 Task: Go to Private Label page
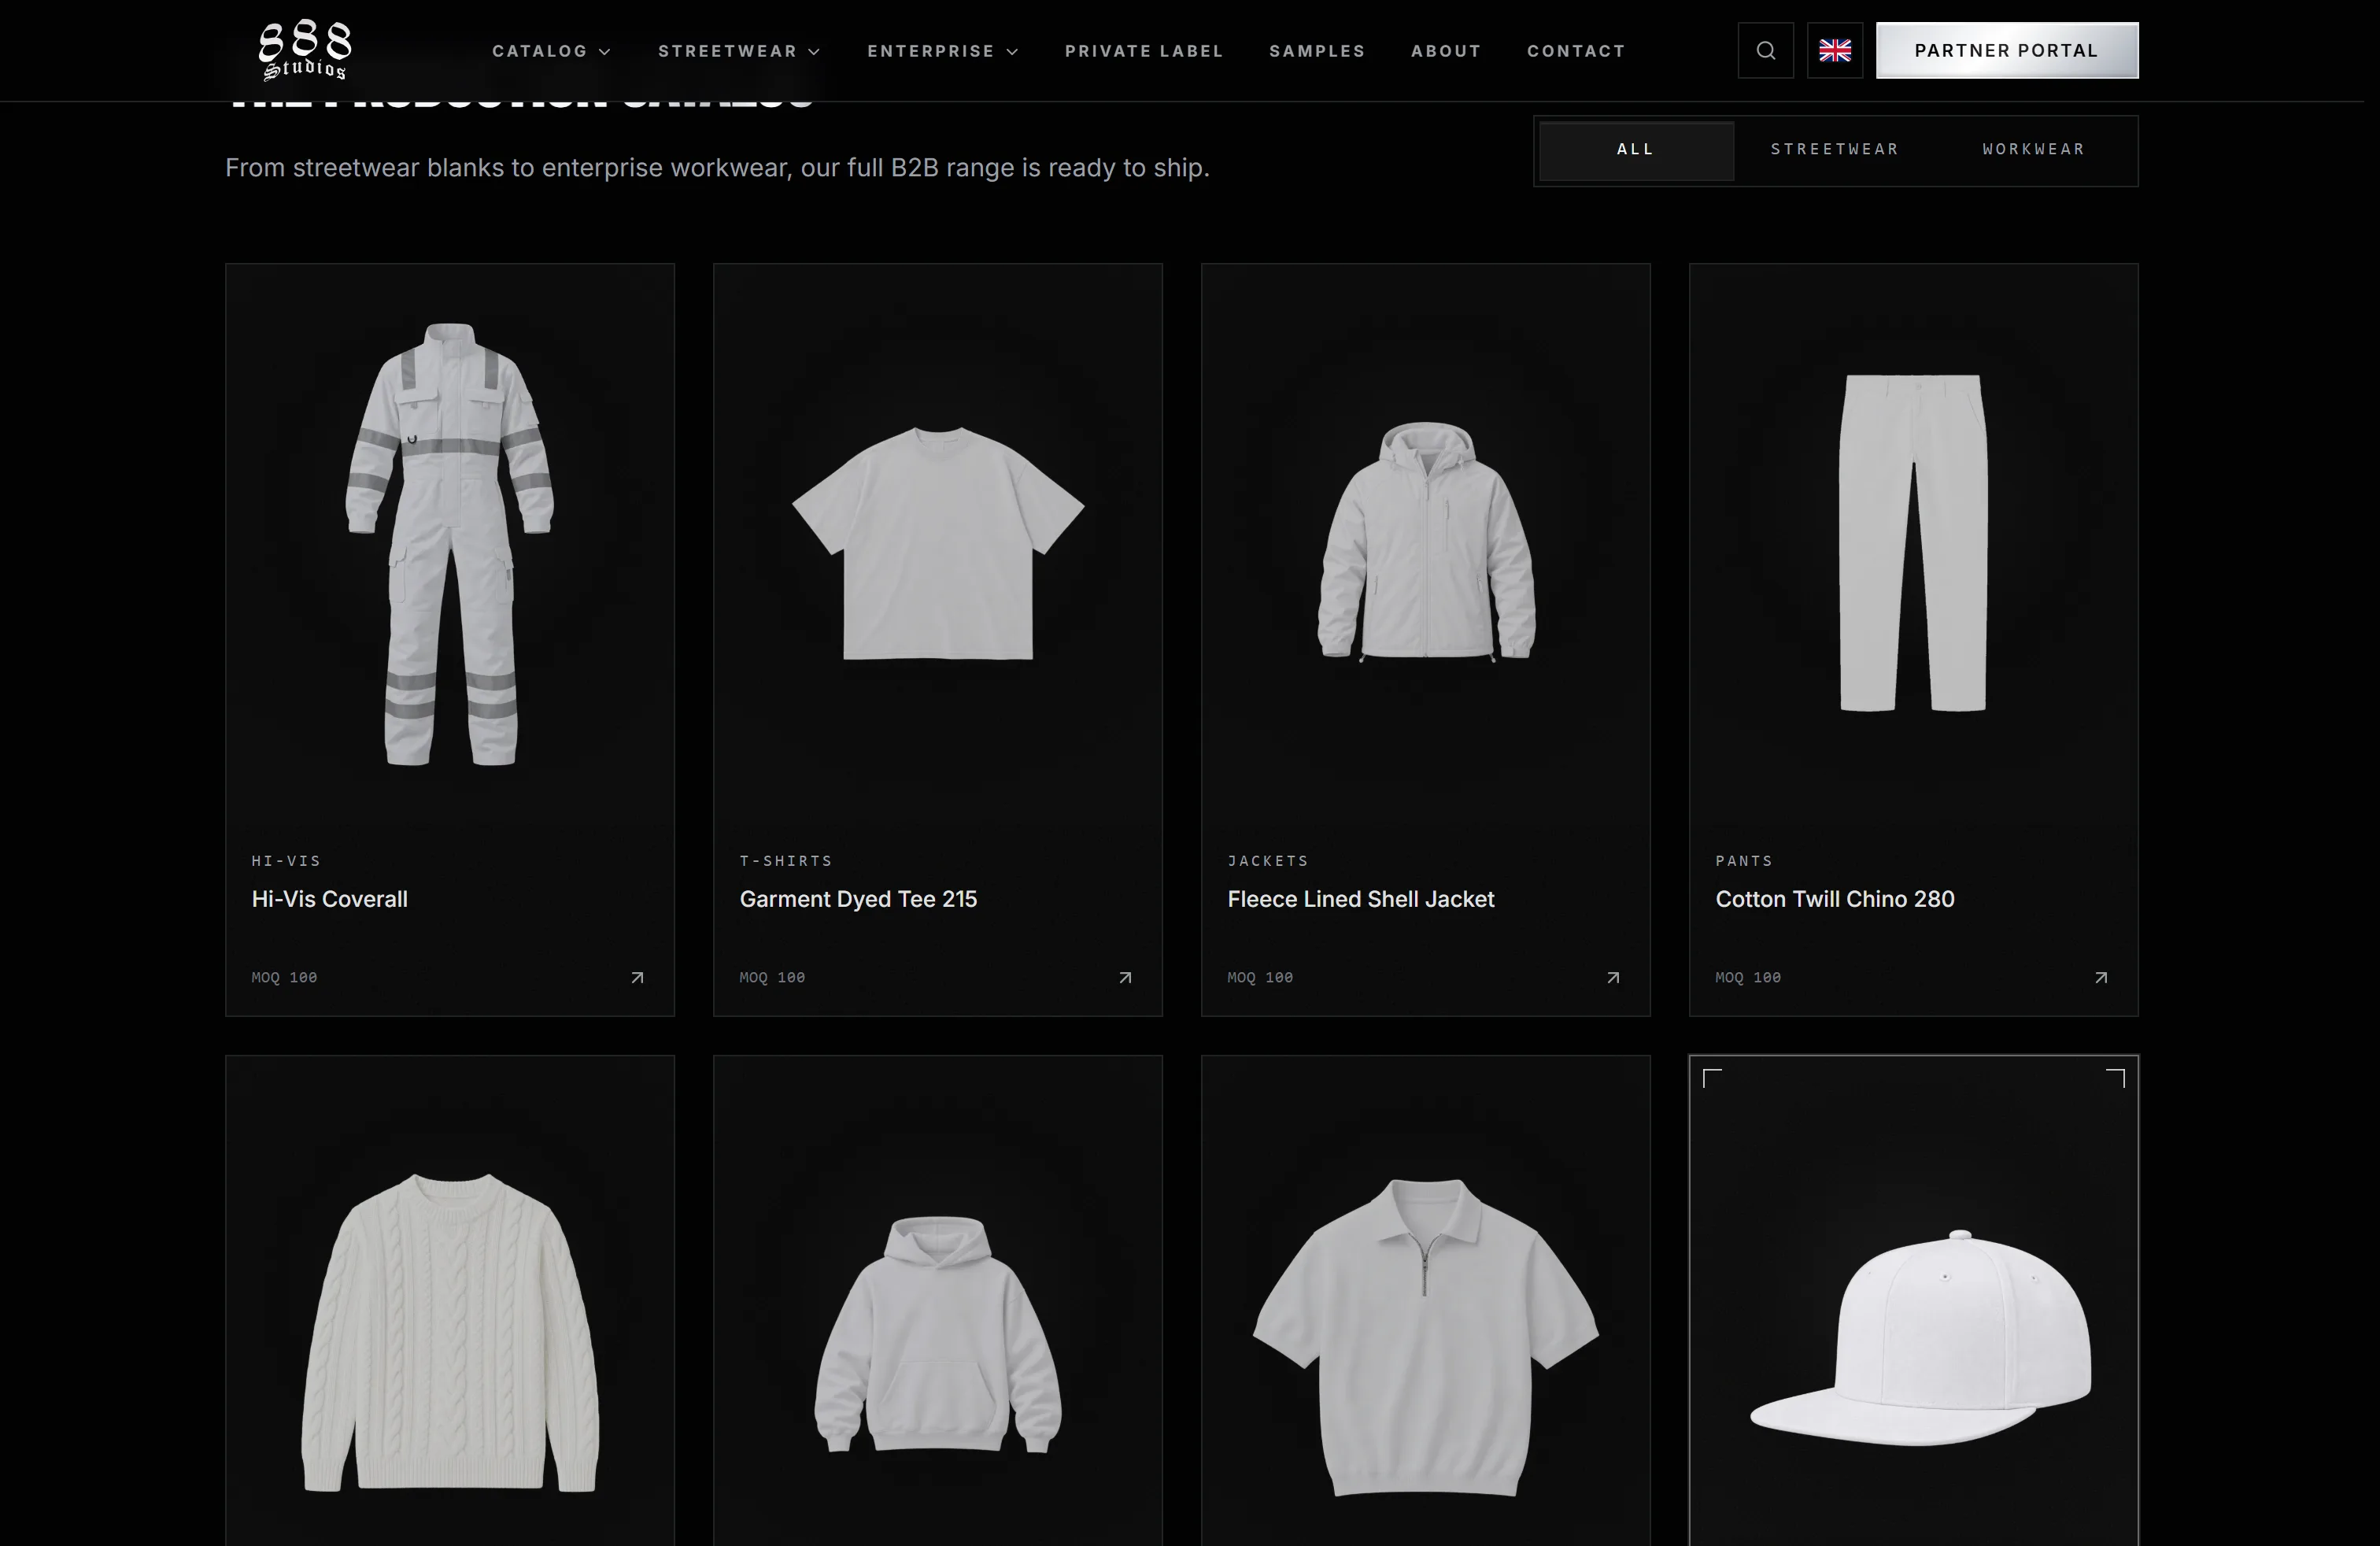[1144, 51]
